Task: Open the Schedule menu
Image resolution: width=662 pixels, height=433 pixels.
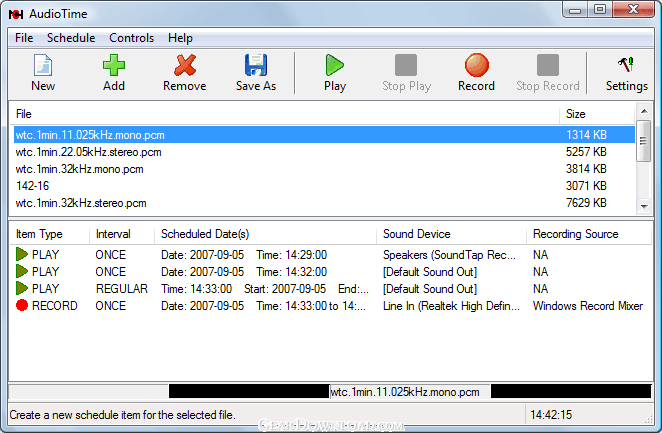Action: 71,38
